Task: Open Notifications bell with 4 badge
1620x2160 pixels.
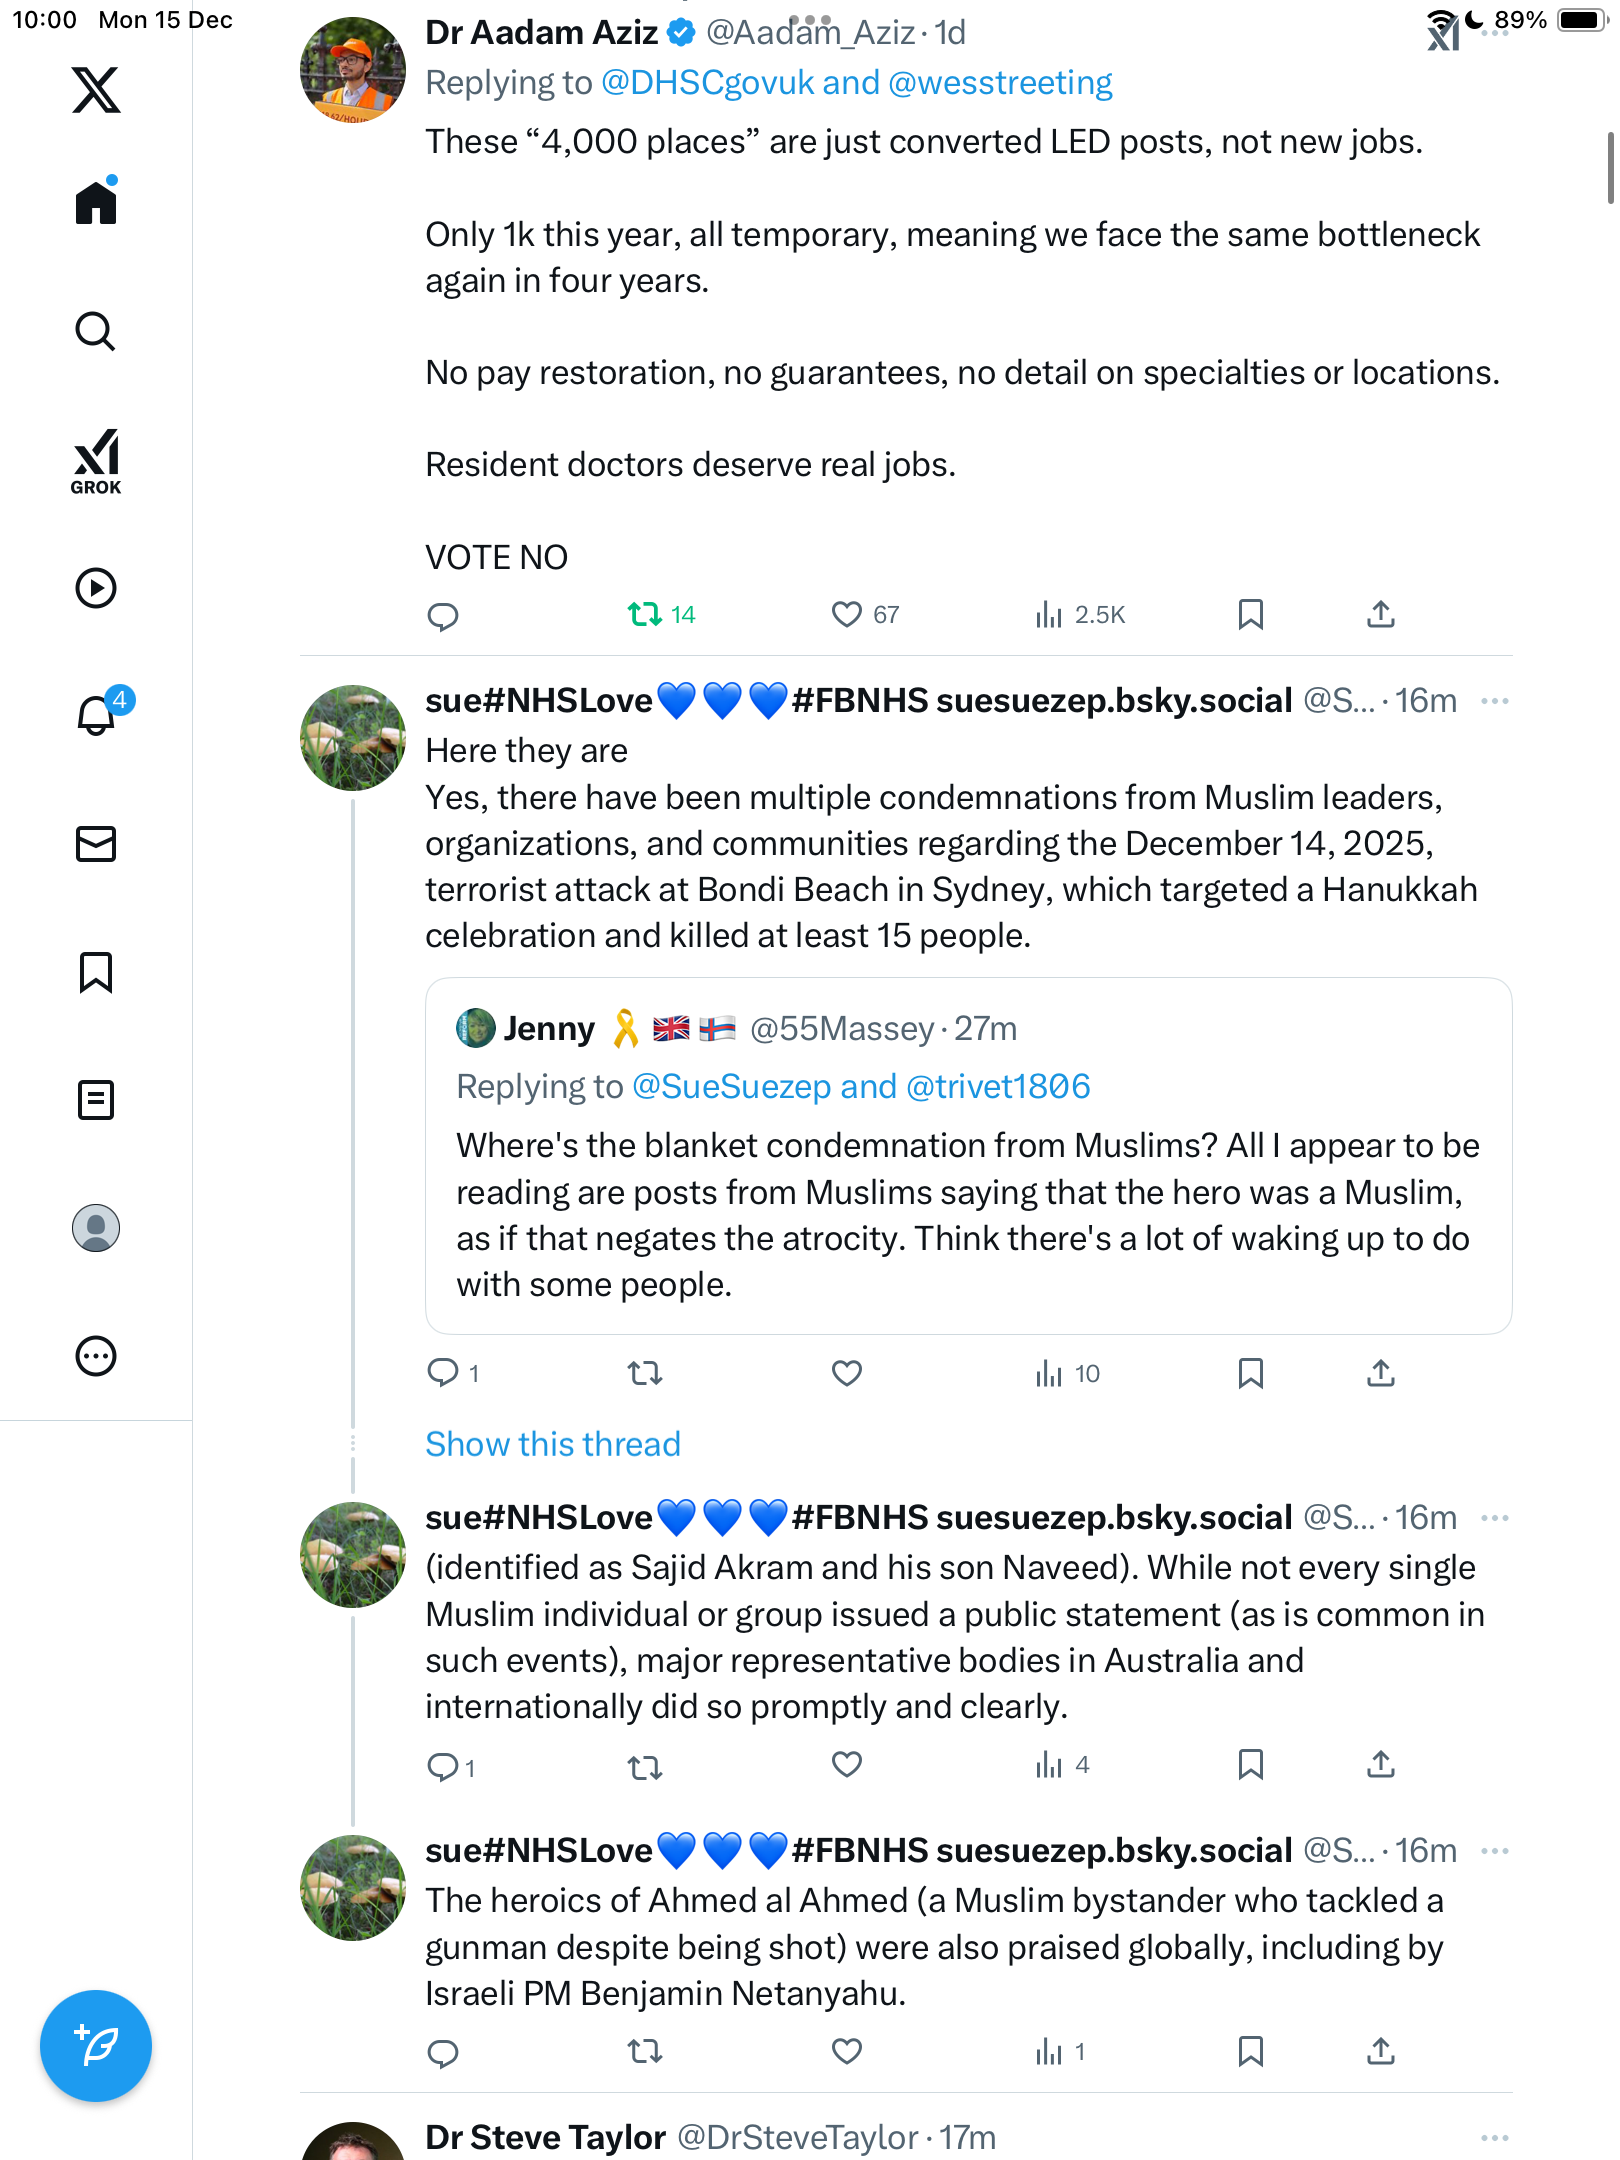Action: coord(97,715)
